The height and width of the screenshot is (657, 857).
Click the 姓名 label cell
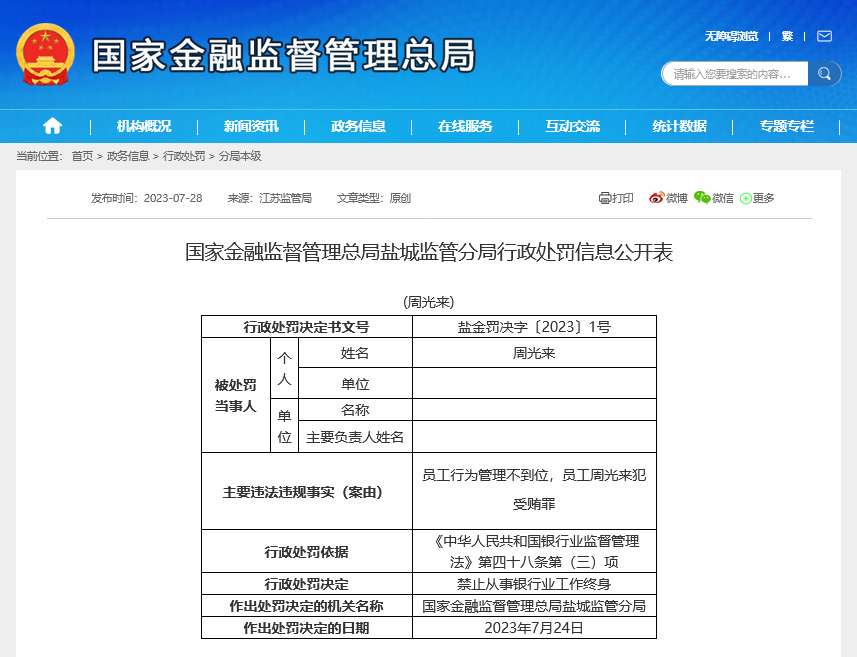[x=355, y=353]
